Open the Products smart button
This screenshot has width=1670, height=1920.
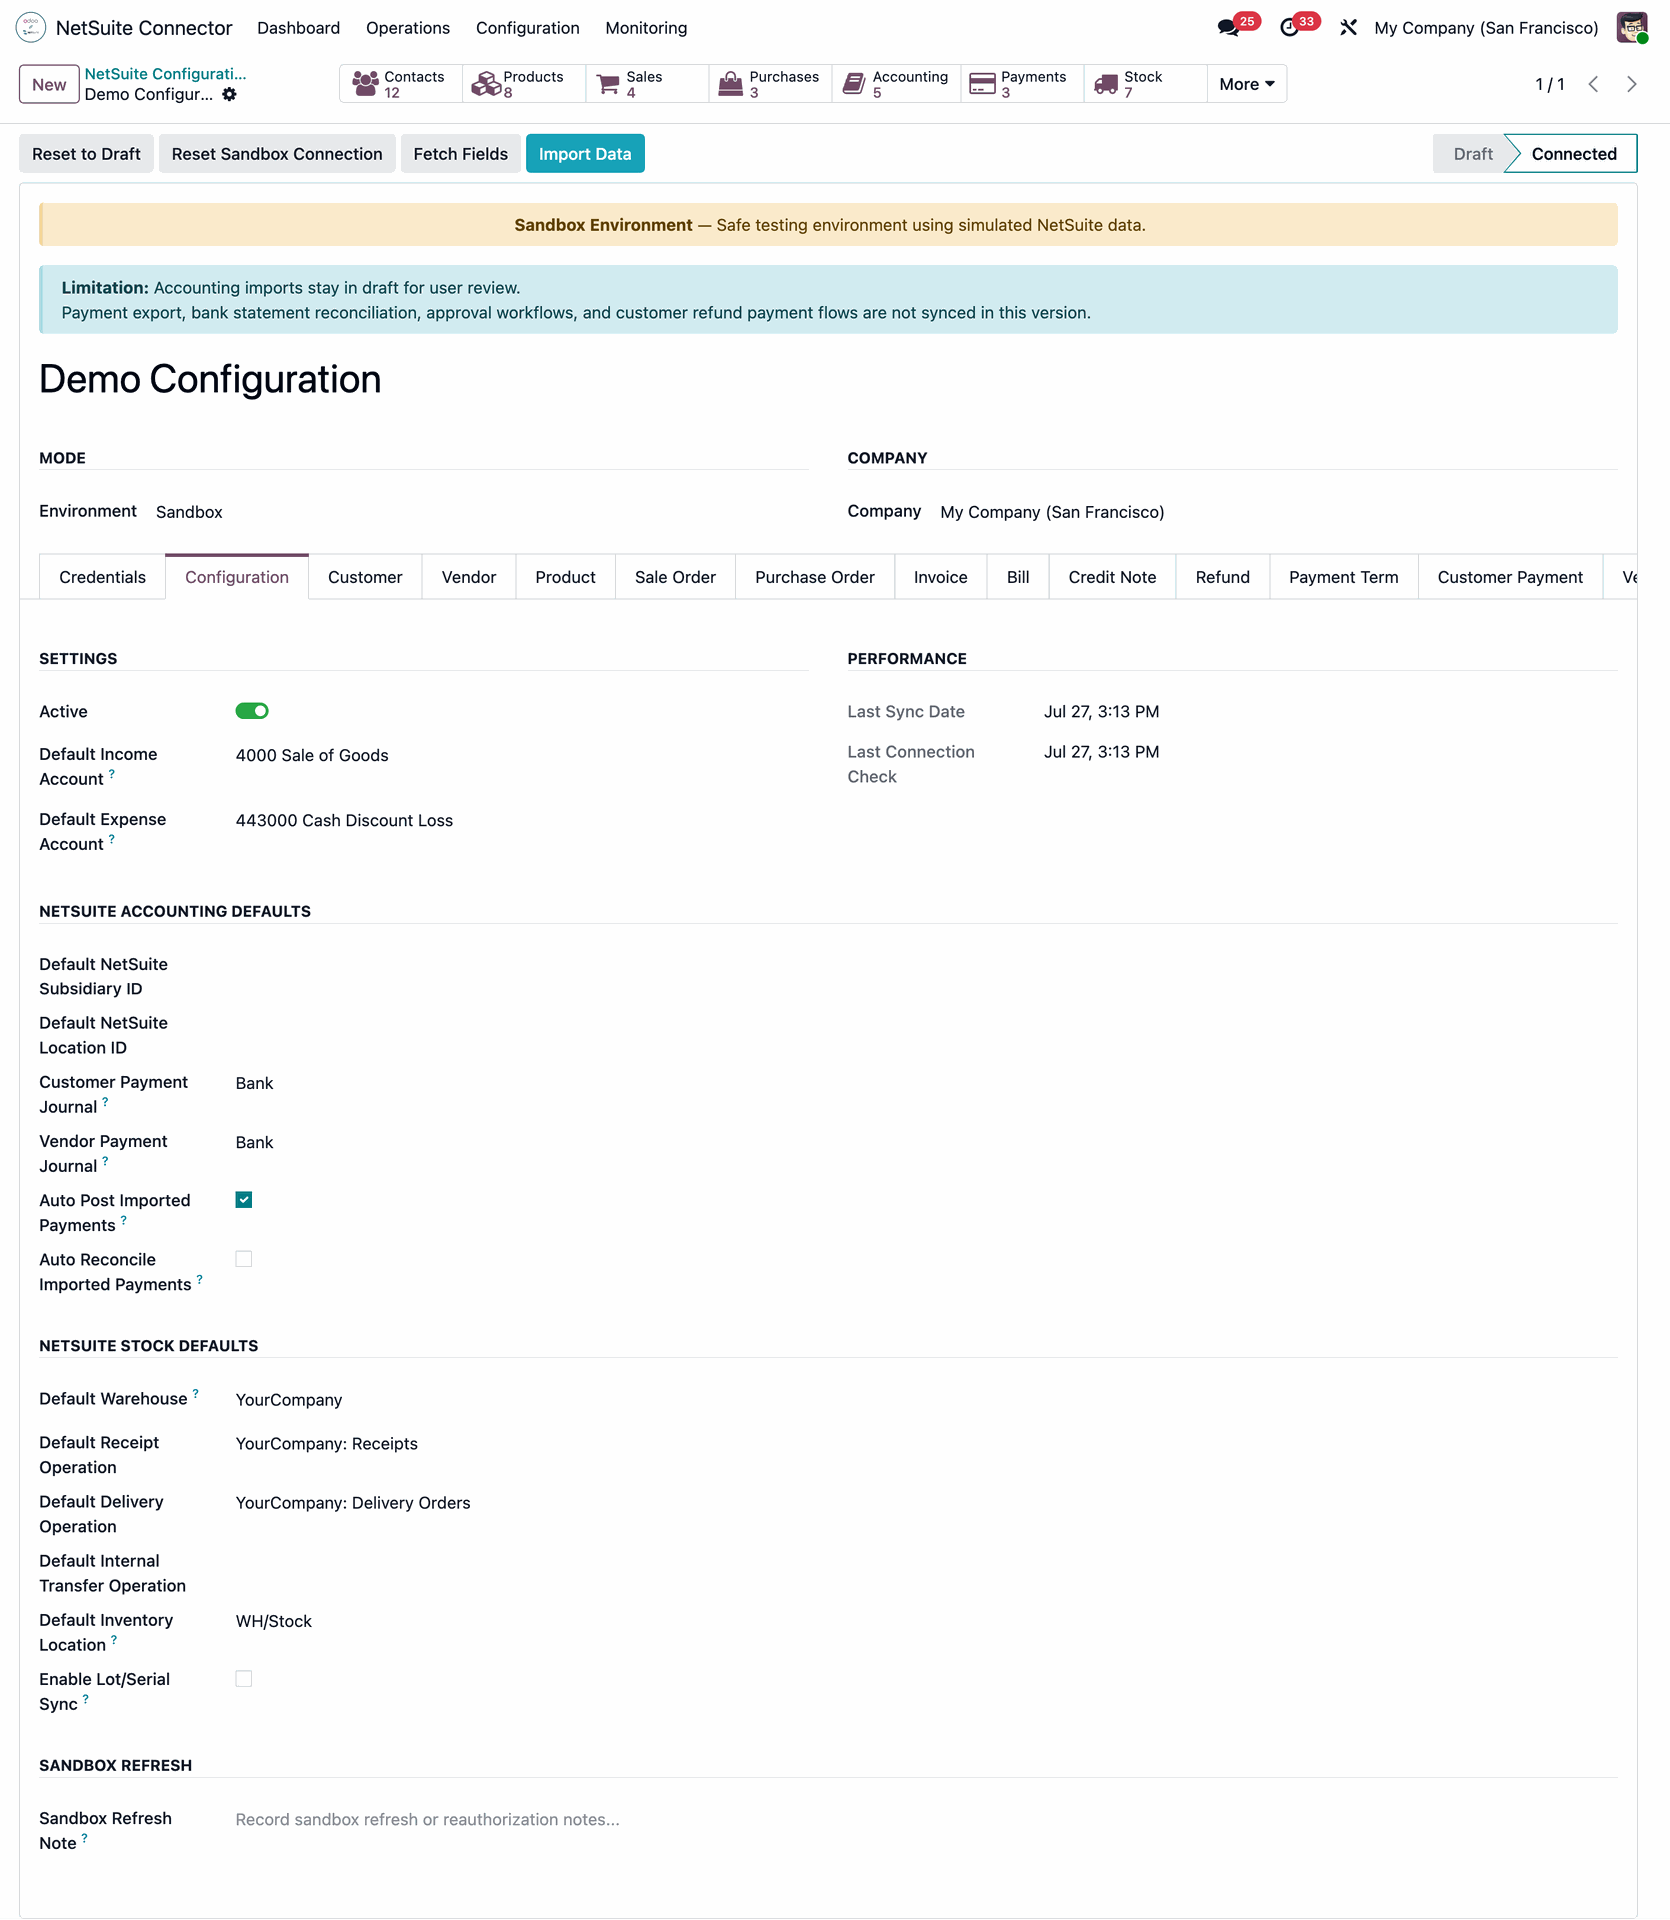524,84
